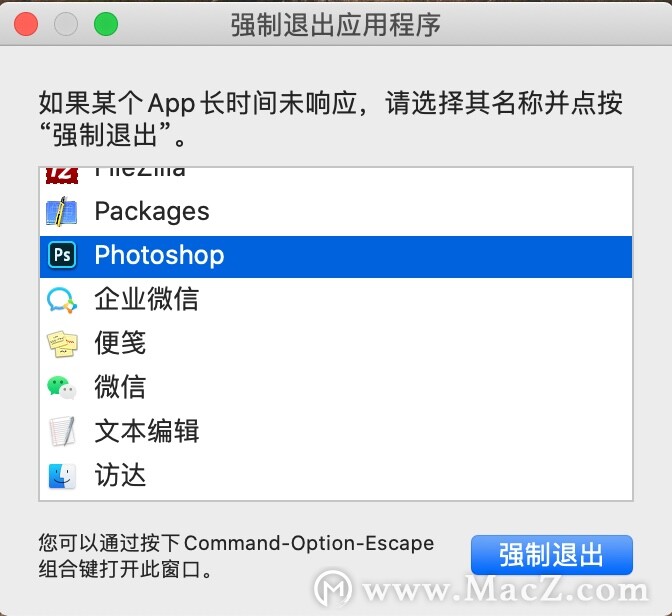Click the green 微信 WeChat icon

pyautogui.click(x=61, y=387)
